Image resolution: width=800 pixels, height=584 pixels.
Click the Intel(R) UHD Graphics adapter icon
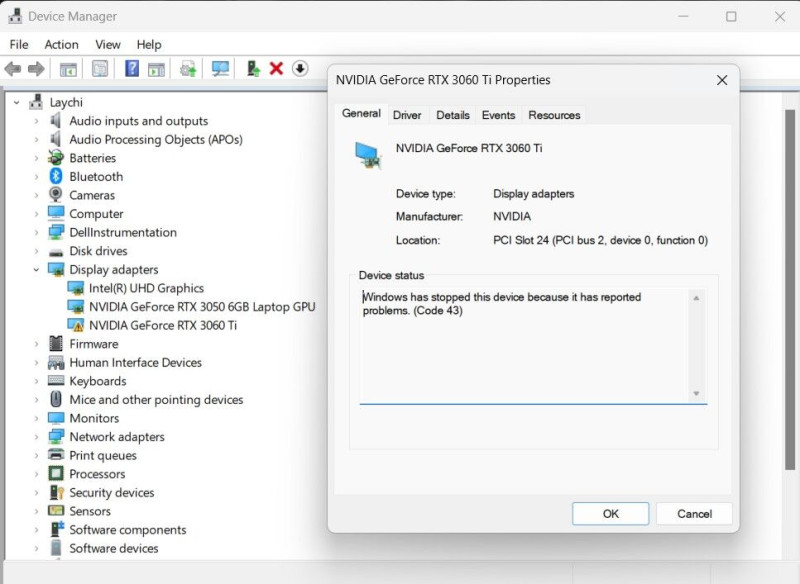[x=76, y=288]
